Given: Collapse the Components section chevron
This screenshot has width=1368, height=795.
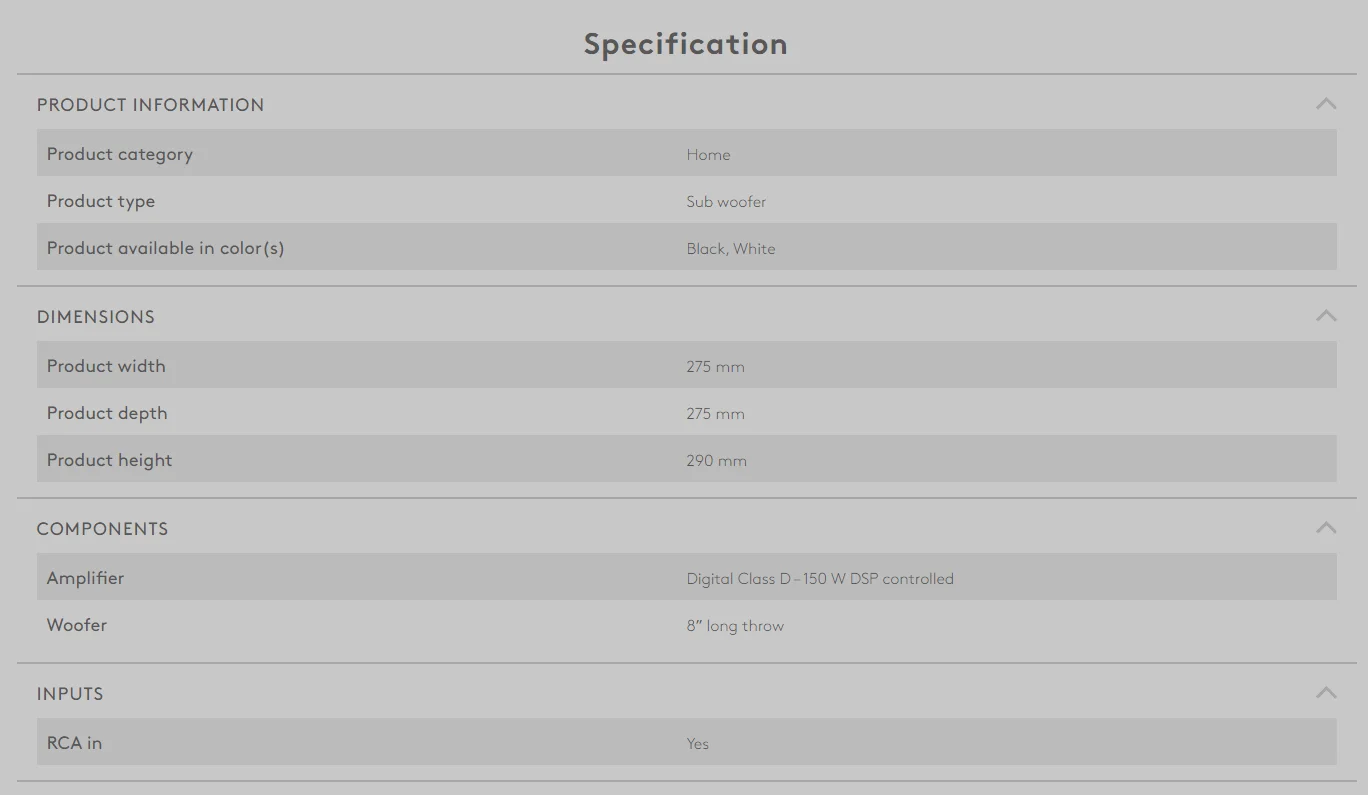Looking at the screenshot, I should [x=1326, y=528].
